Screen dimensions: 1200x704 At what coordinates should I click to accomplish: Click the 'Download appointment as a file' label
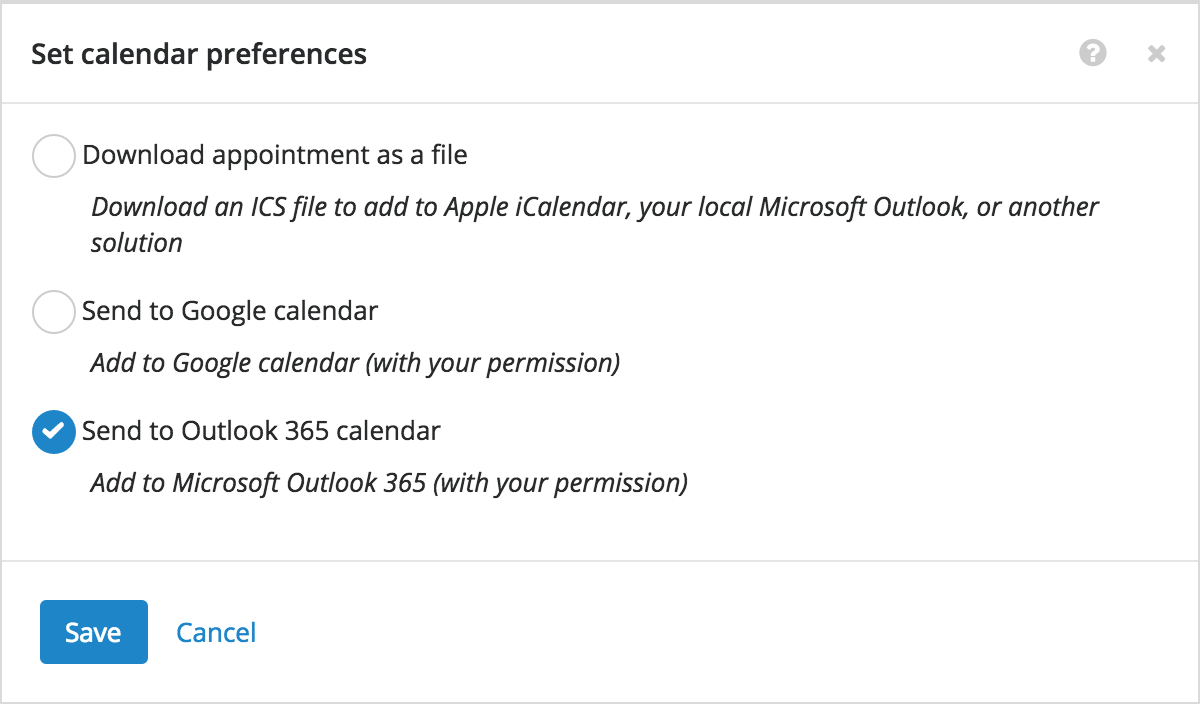(275, 155)
